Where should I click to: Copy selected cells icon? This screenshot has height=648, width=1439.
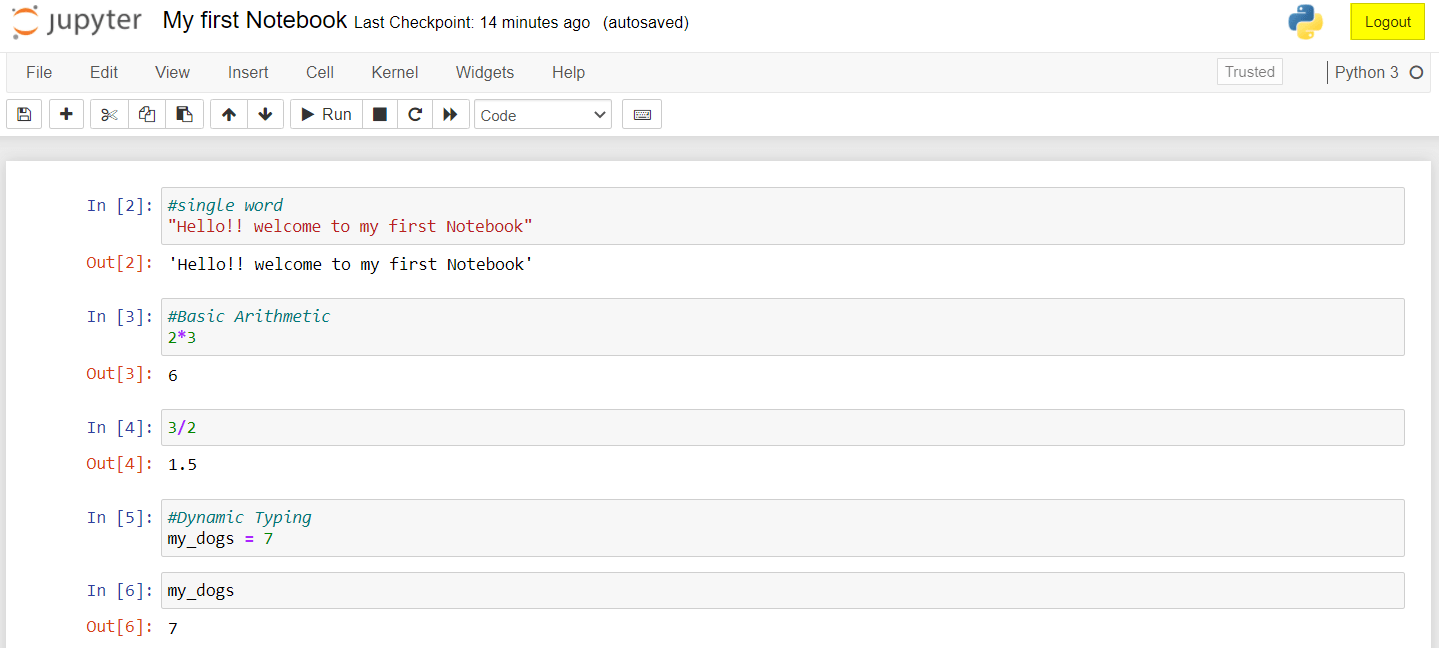(147, 115)
